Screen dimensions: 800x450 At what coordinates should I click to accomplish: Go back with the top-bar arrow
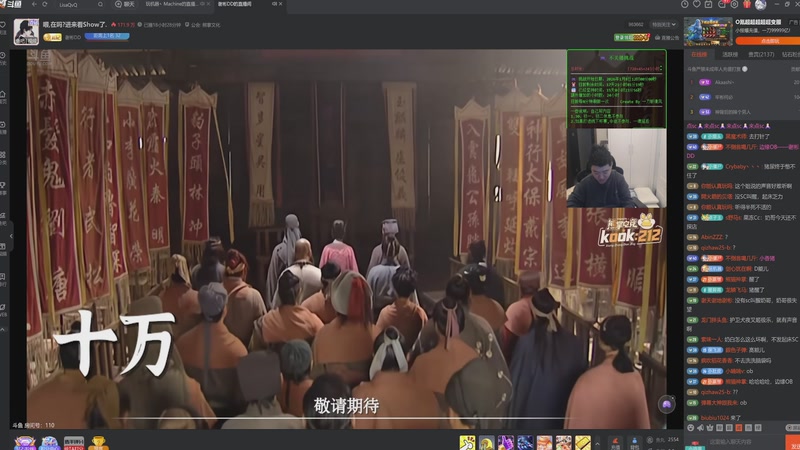(34, 4)
